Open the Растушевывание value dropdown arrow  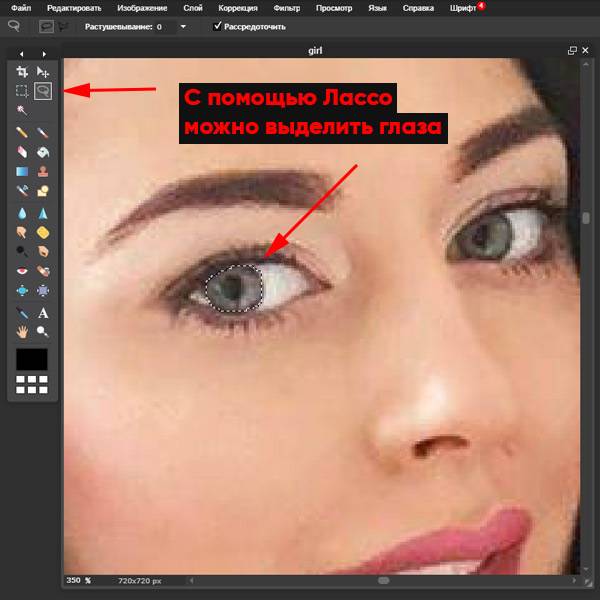[183, 26]
